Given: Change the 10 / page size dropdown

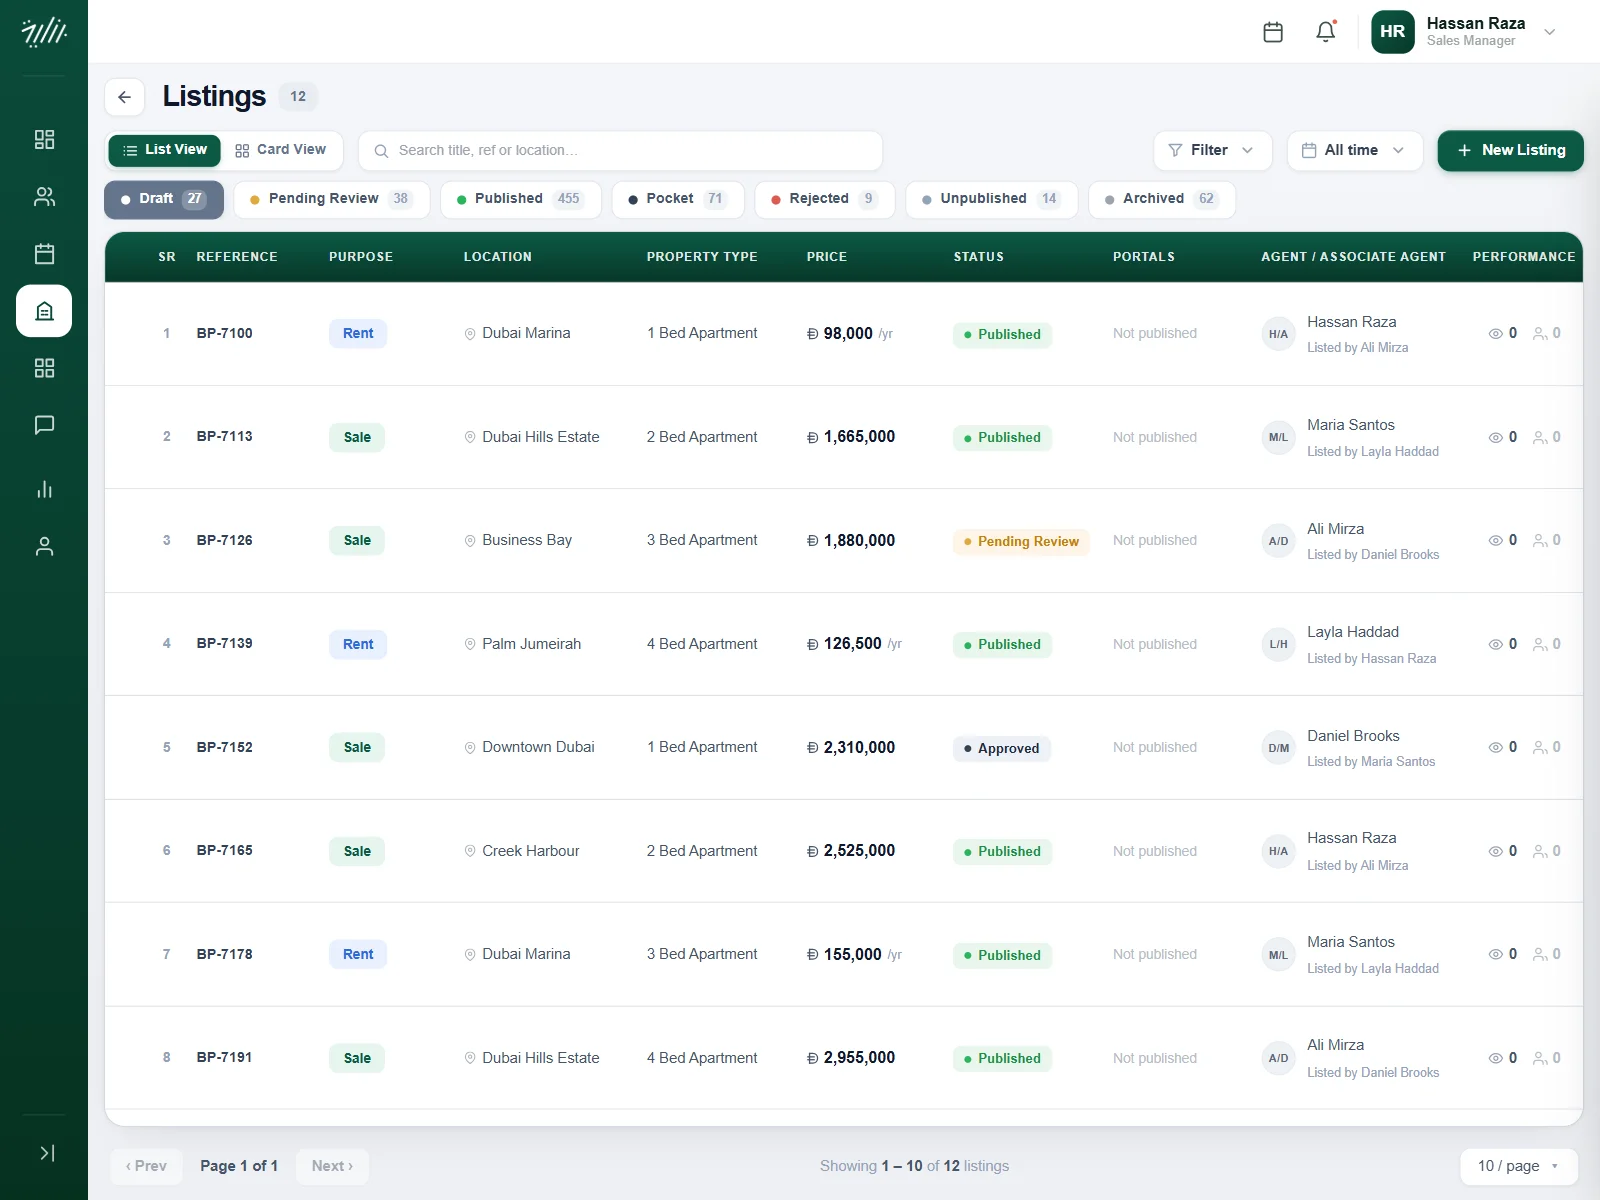Looking at the screenshot, I should [1519, 1166].
